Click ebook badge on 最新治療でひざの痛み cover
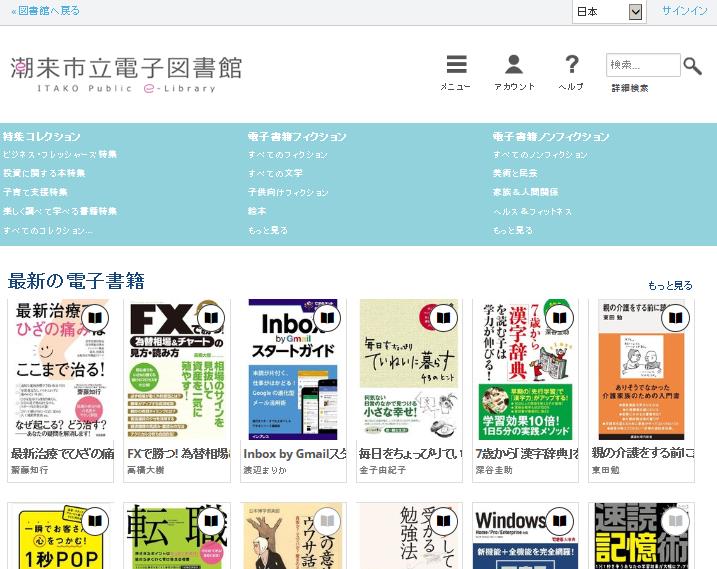Screen dimensions: 717x569 (x=95, y=317)
